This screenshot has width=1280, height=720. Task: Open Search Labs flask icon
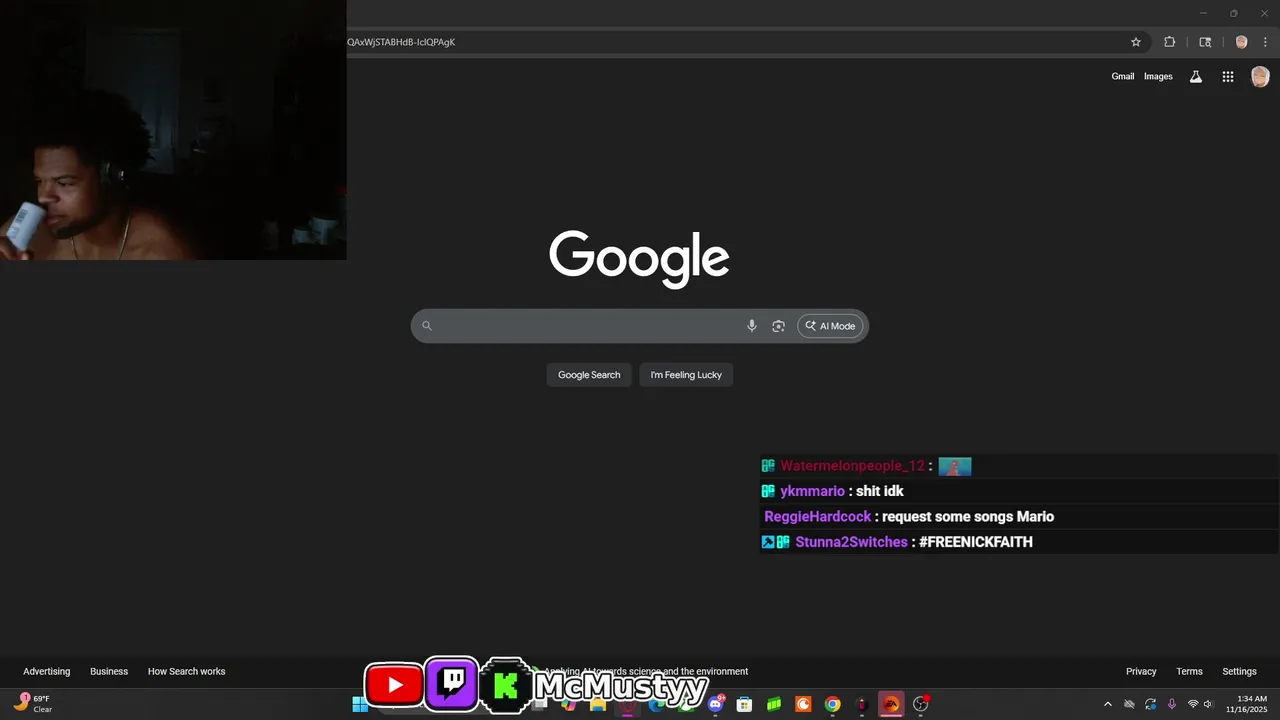tap(1195, 76)
